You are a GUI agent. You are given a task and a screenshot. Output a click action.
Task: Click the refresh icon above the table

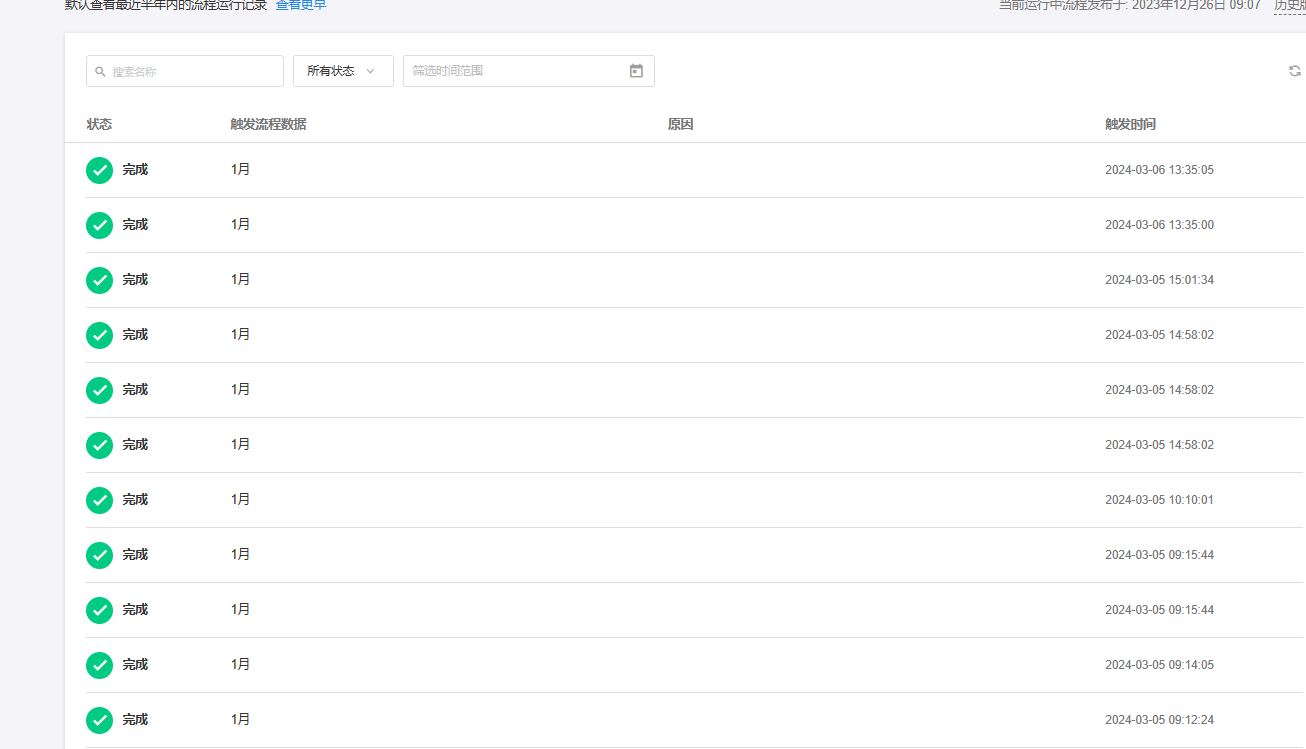(x=1295, y=71)
